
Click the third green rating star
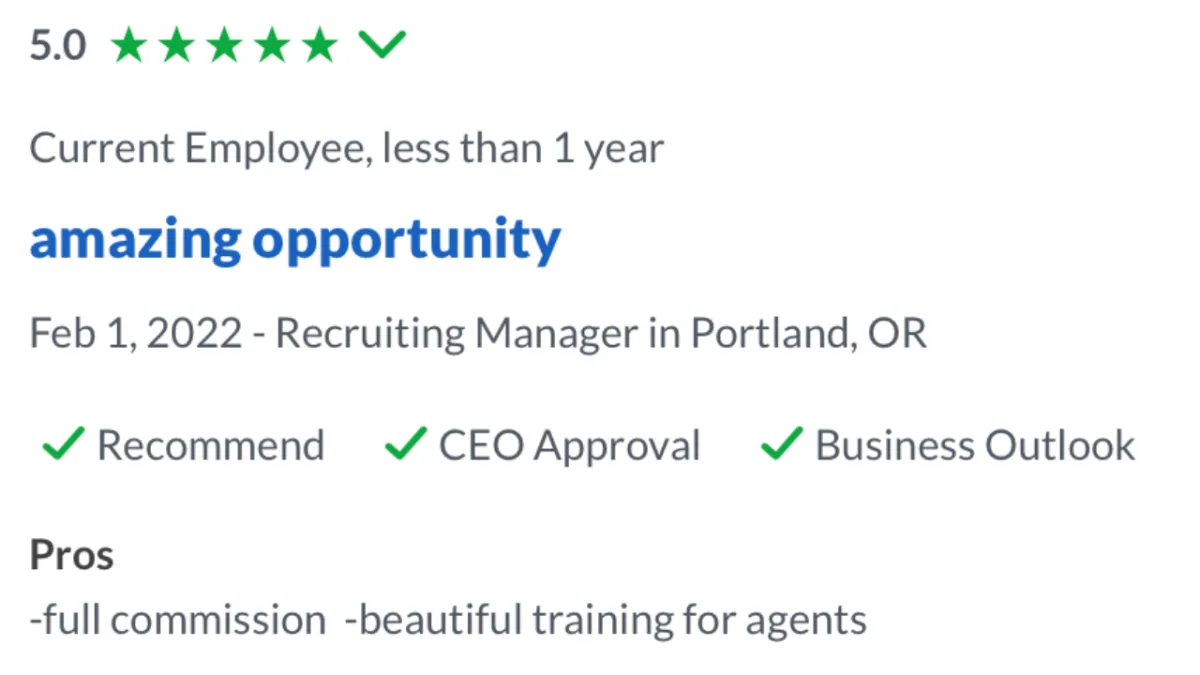click(x=224, y=46)
